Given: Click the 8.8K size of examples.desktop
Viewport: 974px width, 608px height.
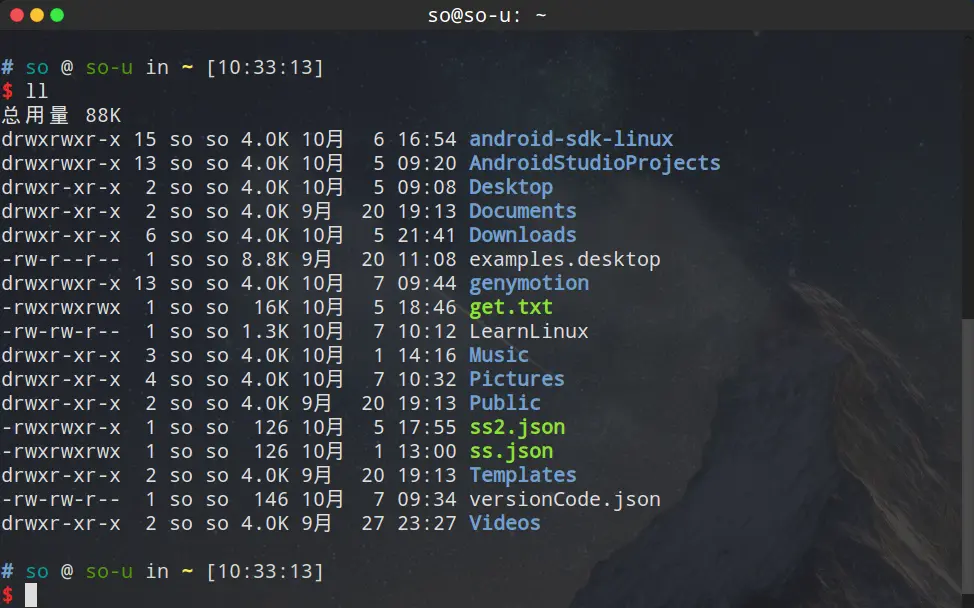Looking at the screenshot, I should tap(265, 260).
